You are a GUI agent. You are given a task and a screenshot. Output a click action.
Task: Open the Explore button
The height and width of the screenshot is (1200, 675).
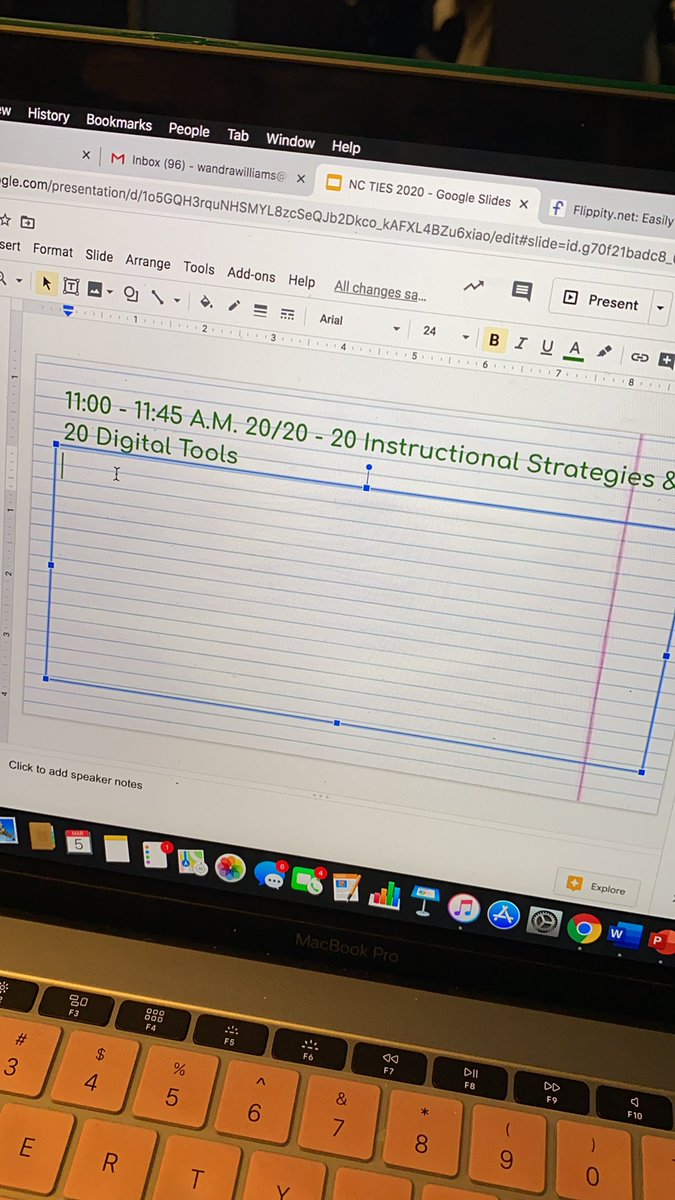click(597, 887)
